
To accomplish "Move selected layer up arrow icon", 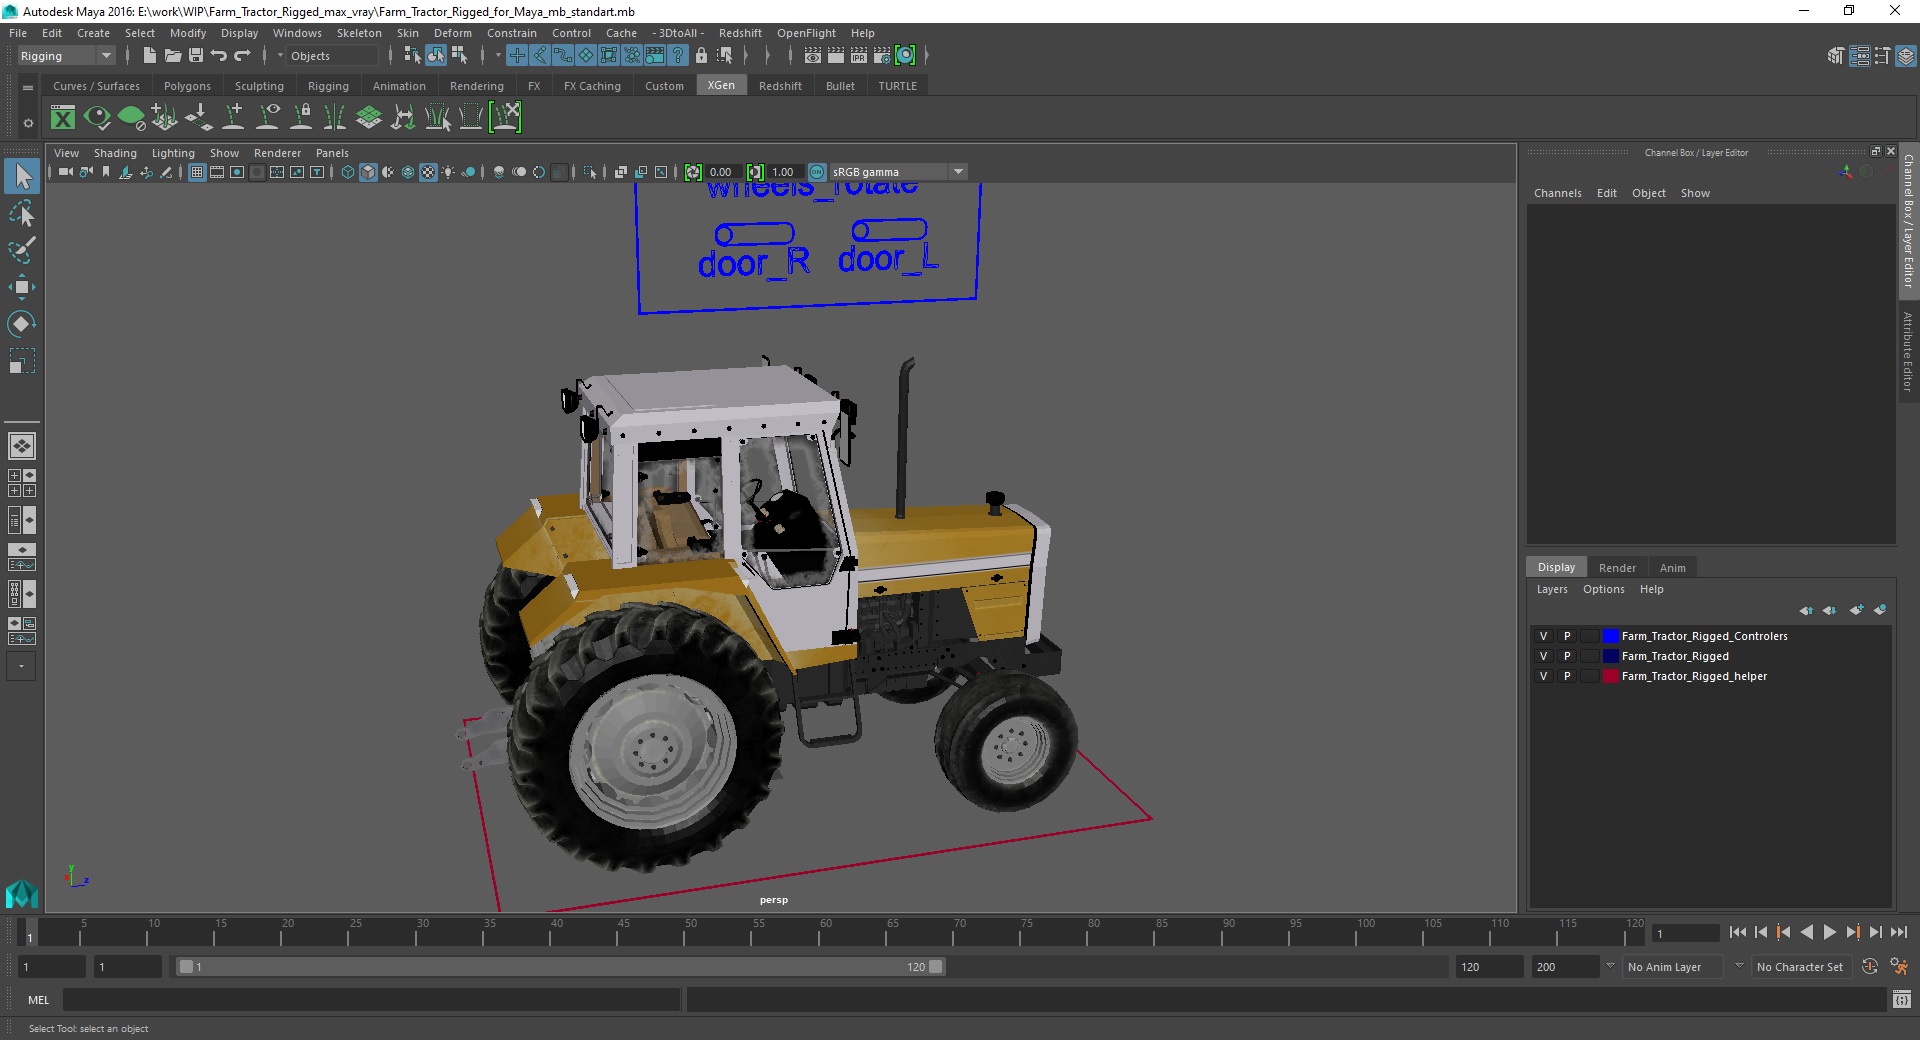I will click(1806, 610).
